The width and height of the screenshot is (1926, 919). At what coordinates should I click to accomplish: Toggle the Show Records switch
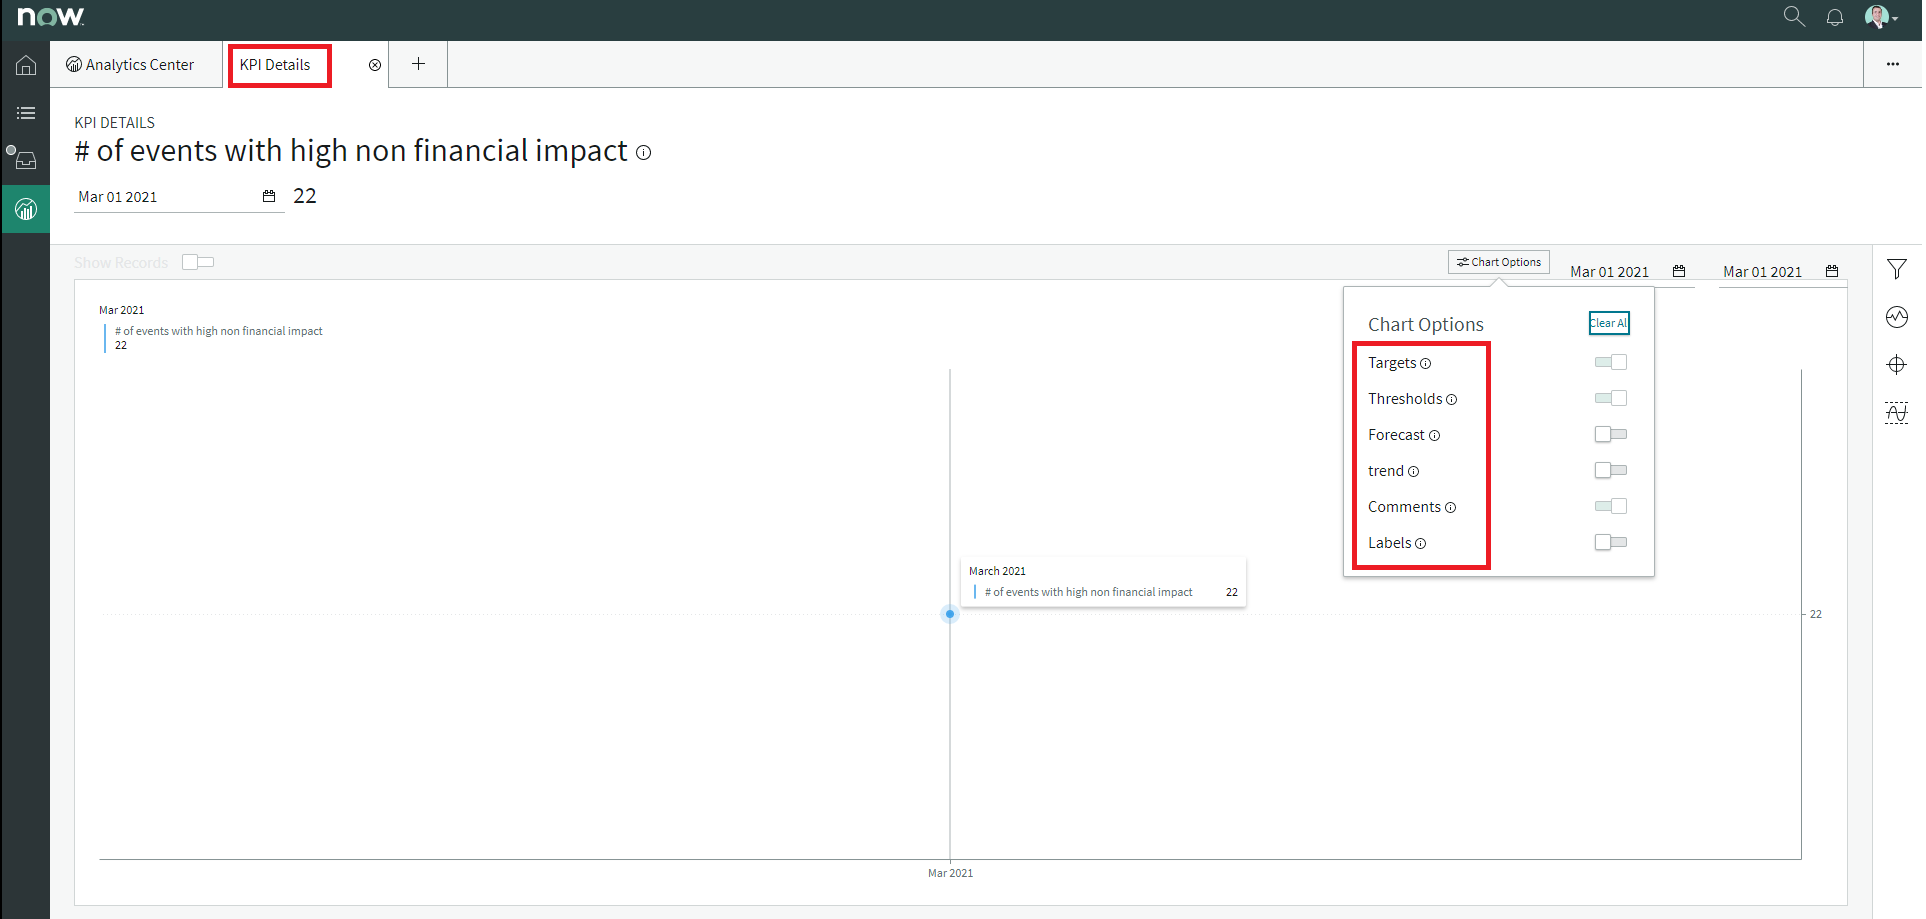tap(198, 262)
